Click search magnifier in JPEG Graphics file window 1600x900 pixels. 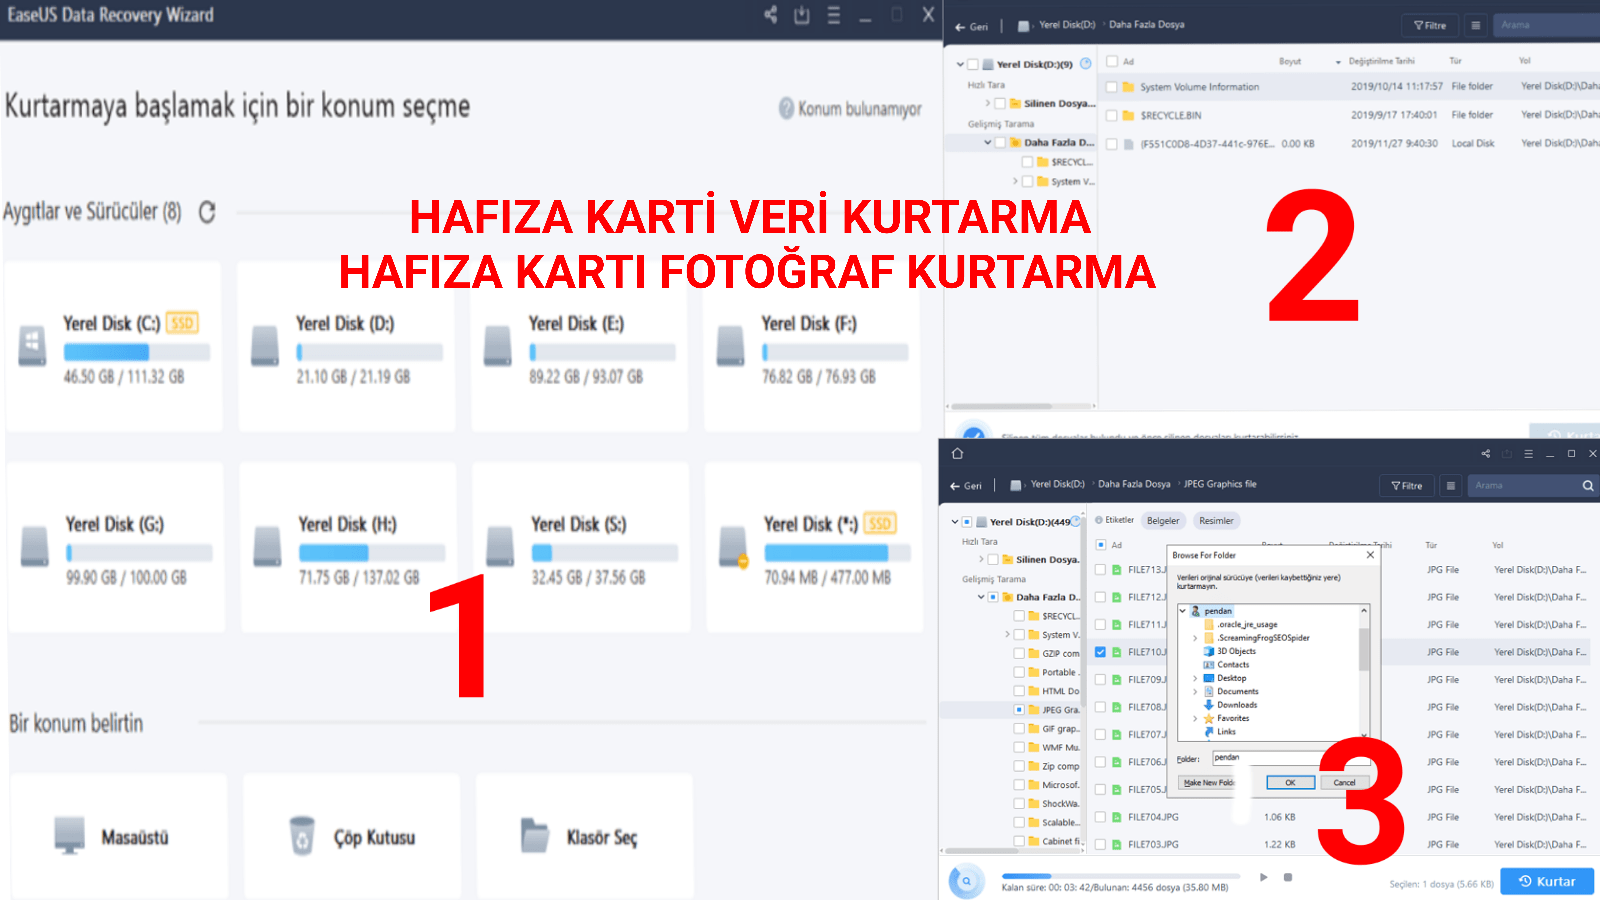pos(1588,486)
